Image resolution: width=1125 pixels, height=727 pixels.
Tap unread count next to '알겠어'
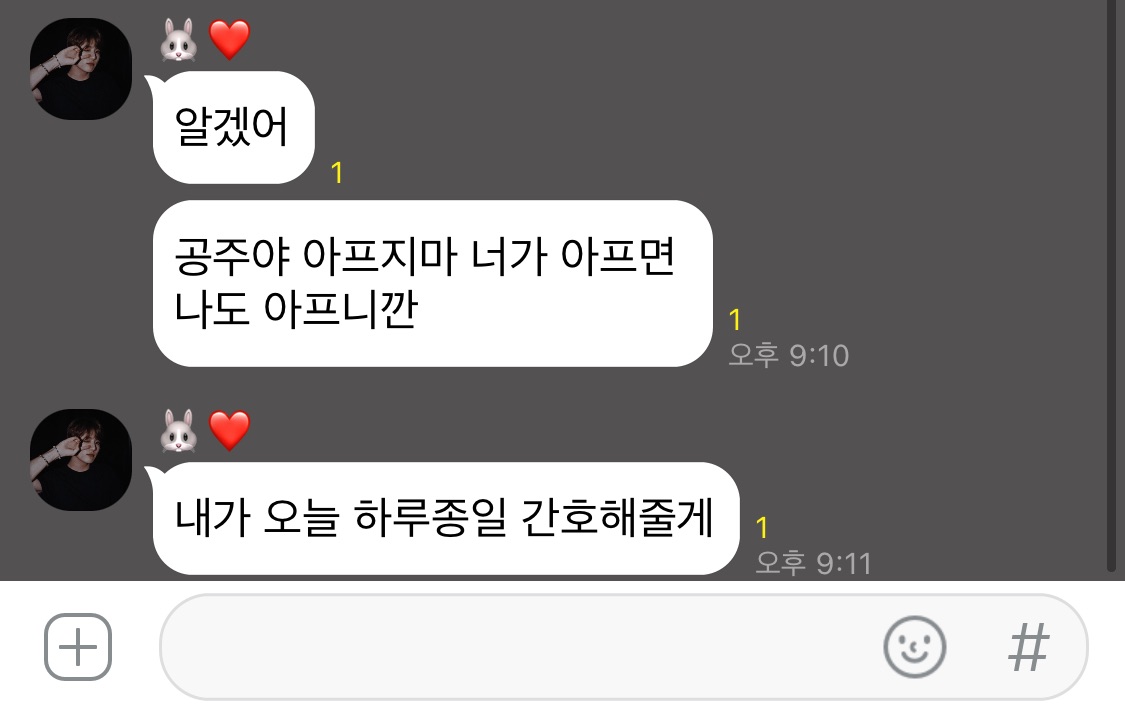coord(337,172)
